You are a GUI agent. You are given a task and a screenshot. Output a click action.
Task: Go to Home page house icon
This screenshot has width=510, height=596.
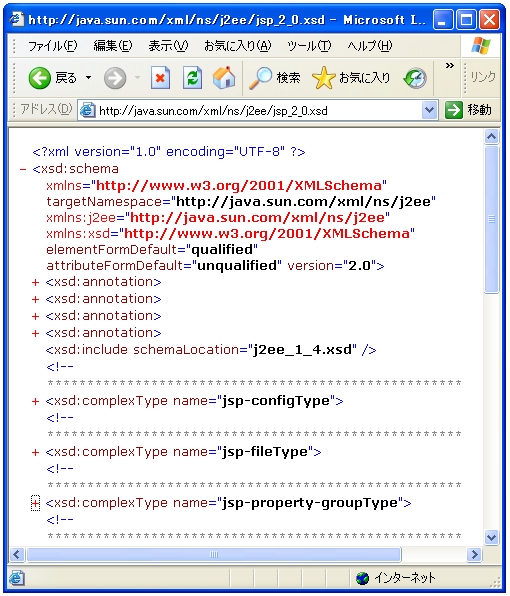pyautogui.click(x=224, y=78)
